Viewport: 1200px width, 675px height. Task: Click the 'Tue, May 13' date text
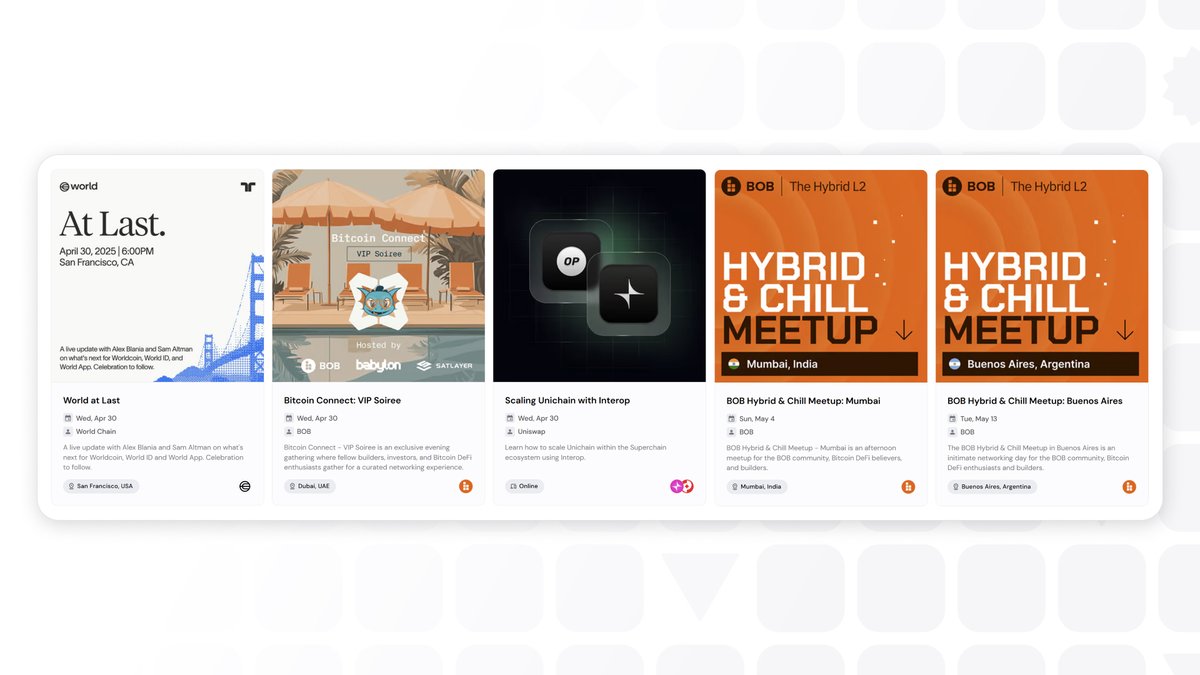[x=979, y=418]
